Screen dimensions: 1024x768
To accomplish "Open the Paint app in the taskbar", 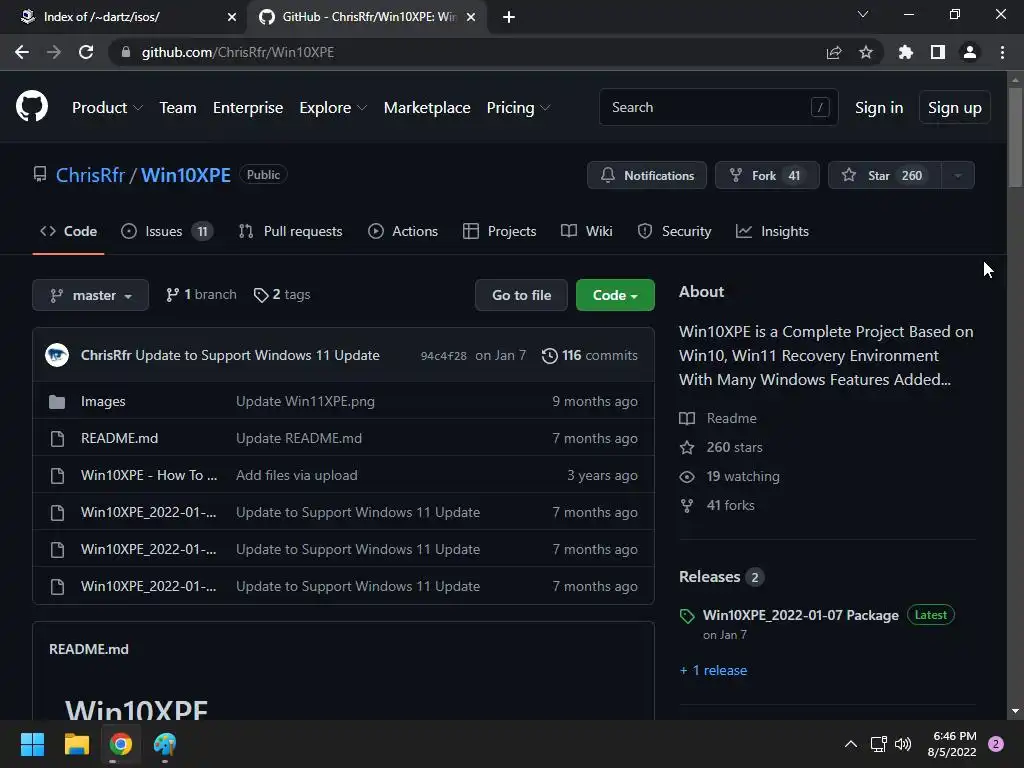I will click(x=165, y=744).
